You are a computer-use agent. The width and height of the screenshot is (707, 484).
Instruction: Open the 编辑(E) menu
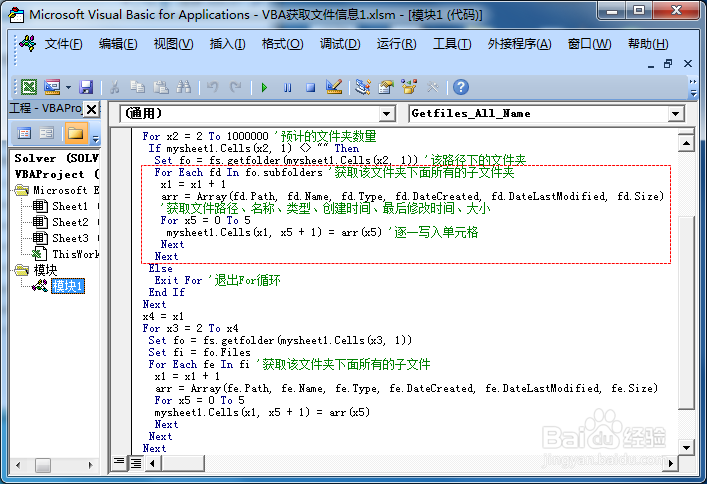pyautogui.click(x=118, y=44)
